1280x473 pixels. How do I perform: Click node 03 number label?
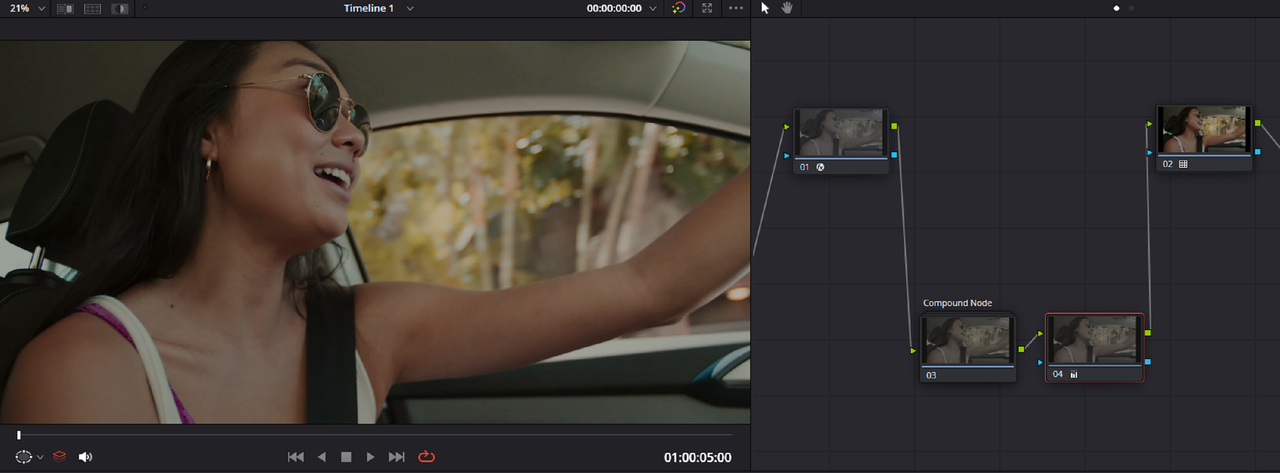pos(931,375)
